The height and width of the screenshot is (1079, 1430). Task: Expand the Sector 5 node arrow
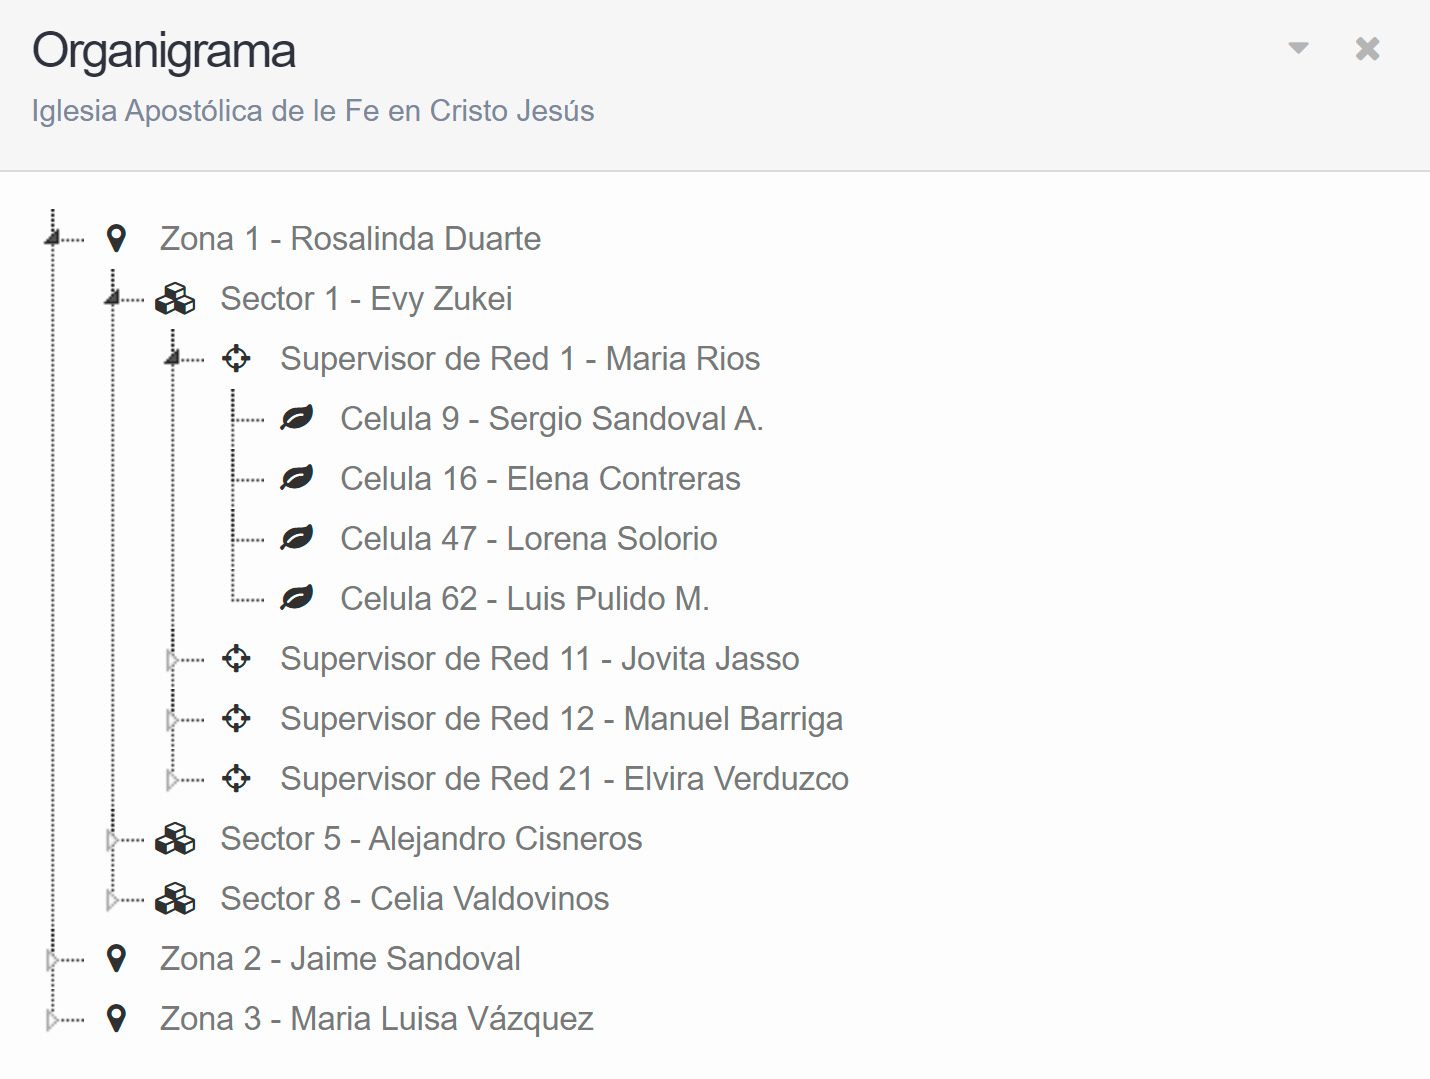coord(112,840)
